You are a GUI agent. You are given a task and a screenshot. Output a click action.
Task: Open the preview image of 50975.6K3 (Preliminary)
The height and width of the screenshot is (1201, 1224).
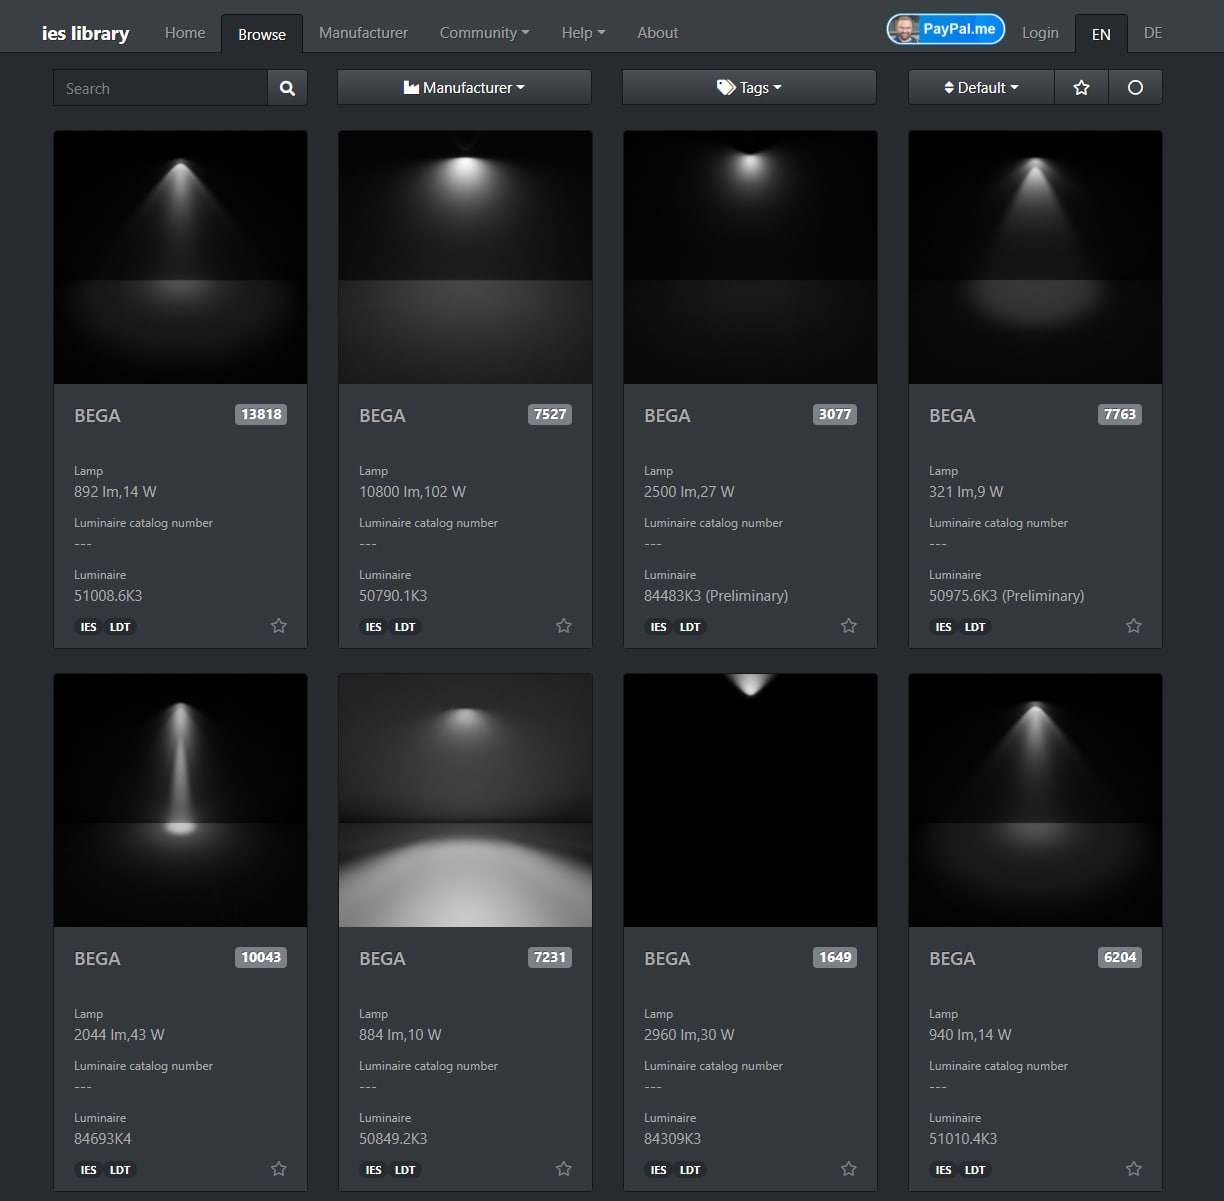1035,257
